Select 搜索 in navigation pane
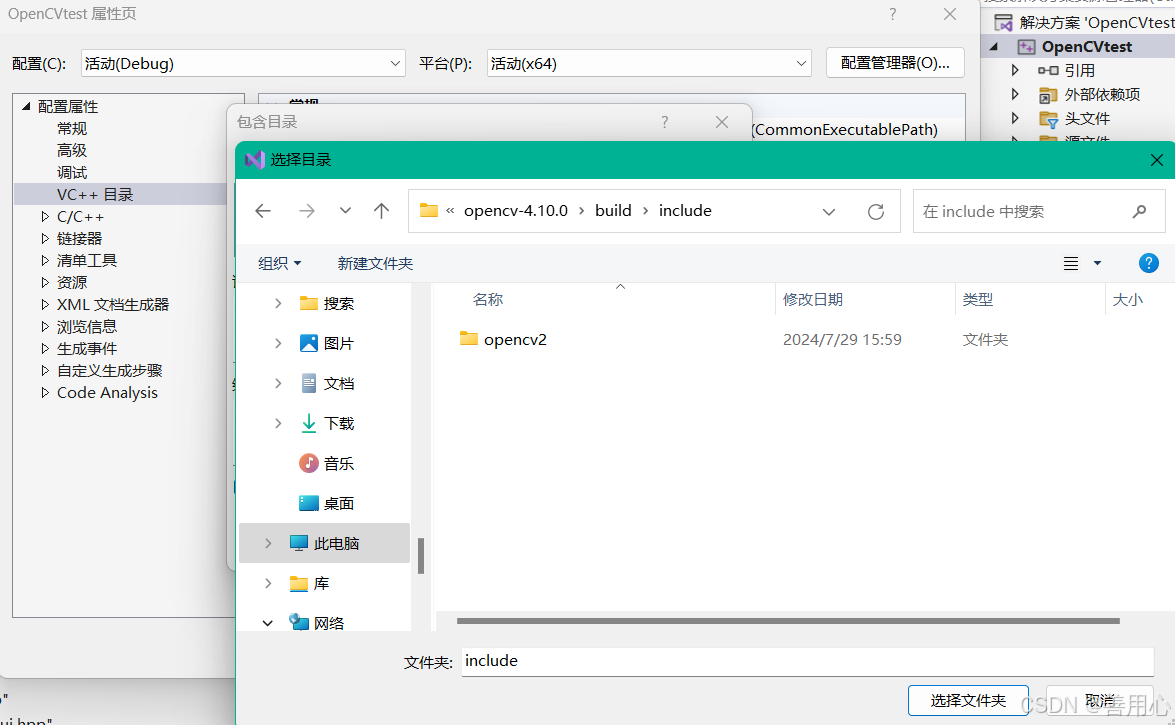This screenshot has height=725, width=1175. tap(339, 304)
